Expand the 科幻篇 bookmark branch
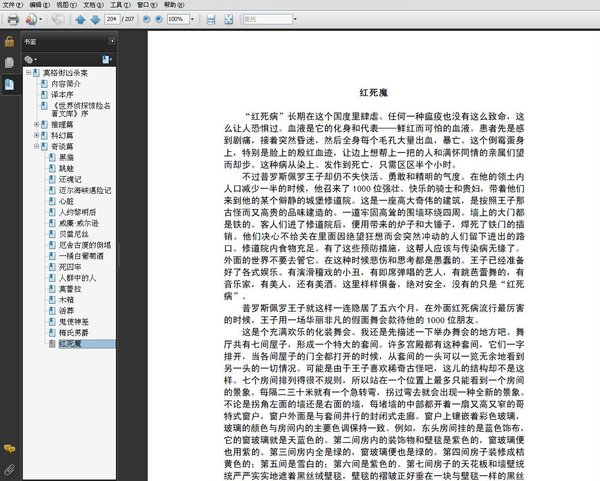 pyautogui.click(x=37, y=135)
